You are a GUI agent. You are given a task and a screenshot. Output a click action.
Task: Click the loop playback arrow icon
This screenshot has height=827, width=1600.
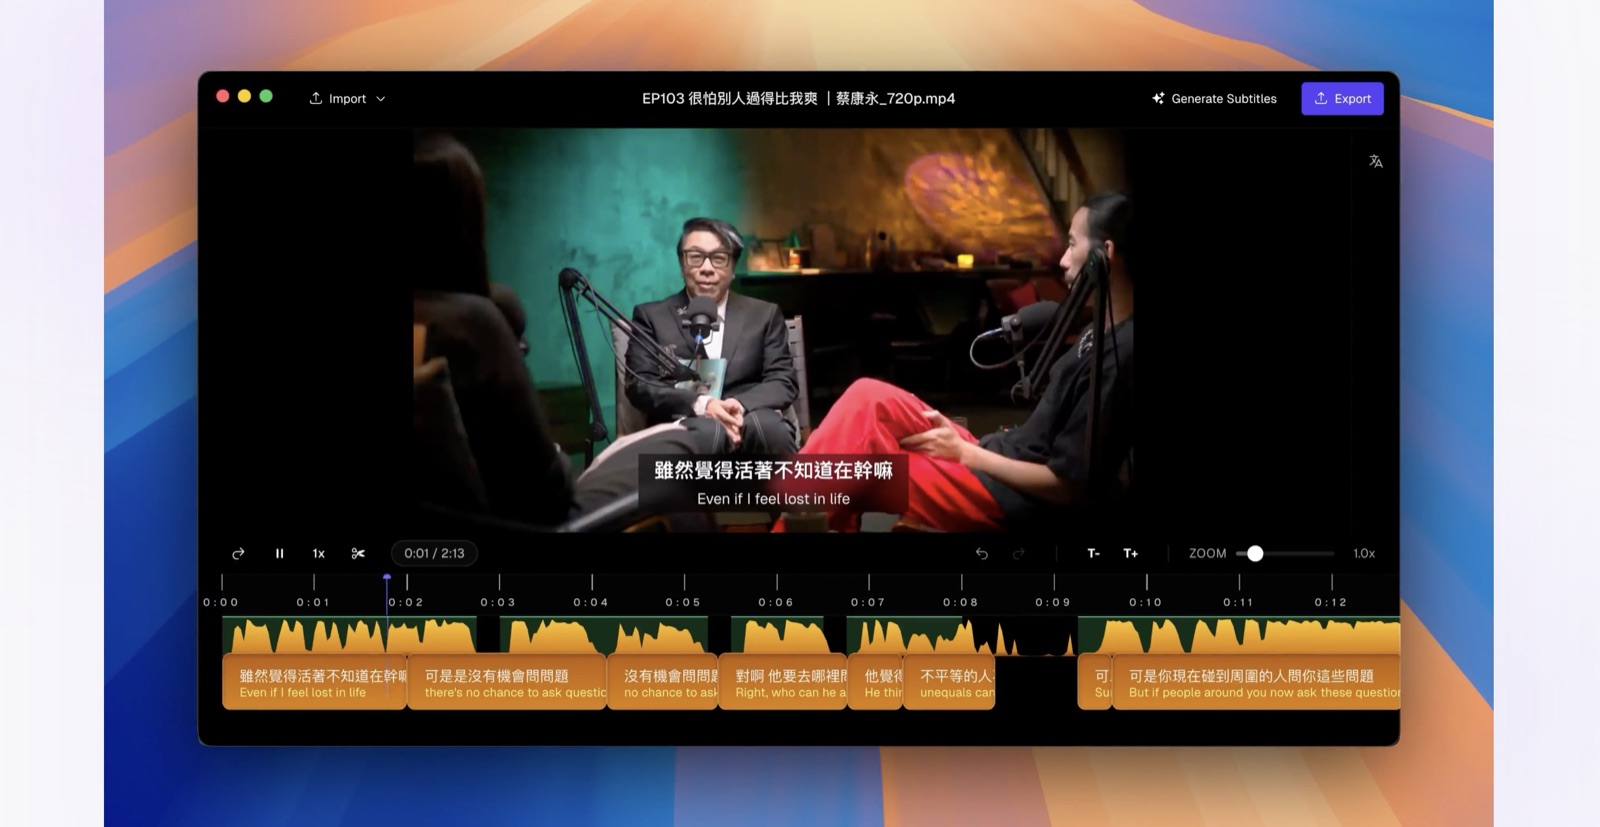pos(238,553)
